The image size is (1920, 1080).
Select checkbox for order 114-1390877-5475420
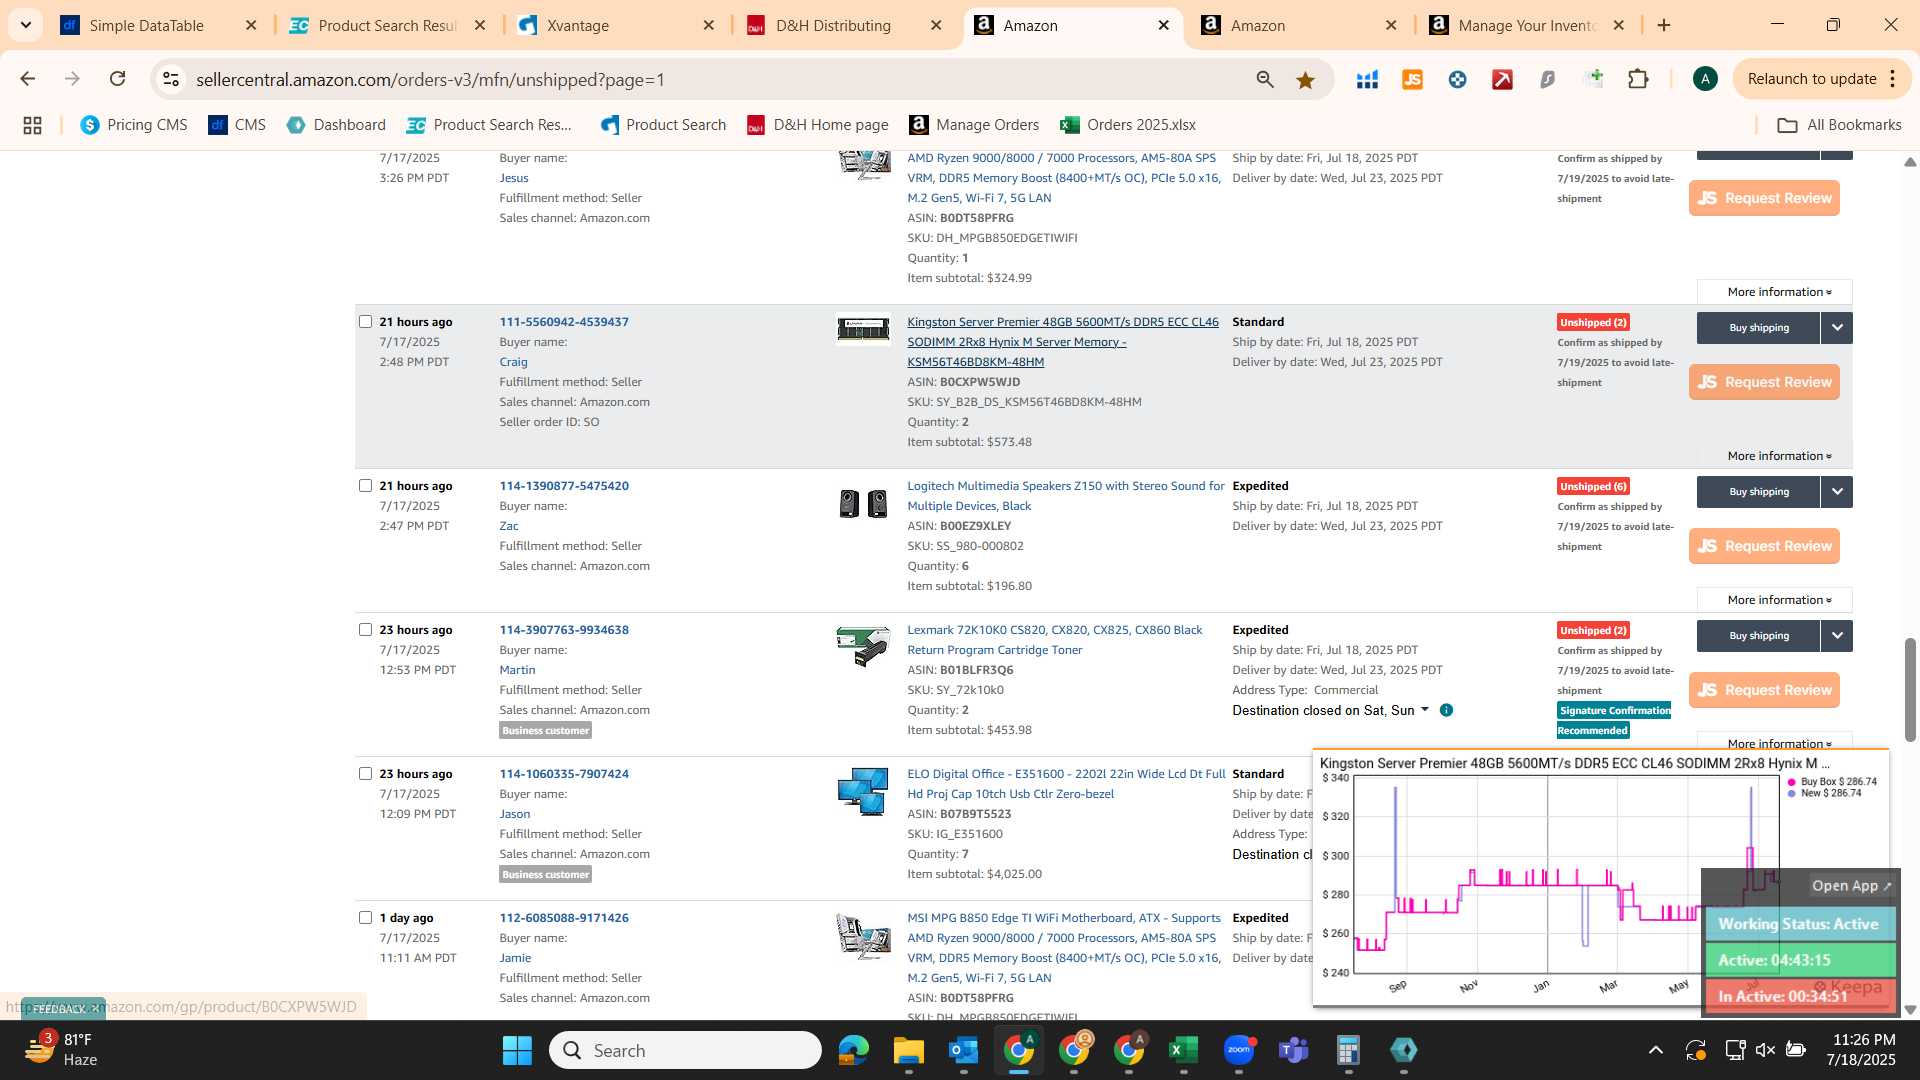coord(365,485)
